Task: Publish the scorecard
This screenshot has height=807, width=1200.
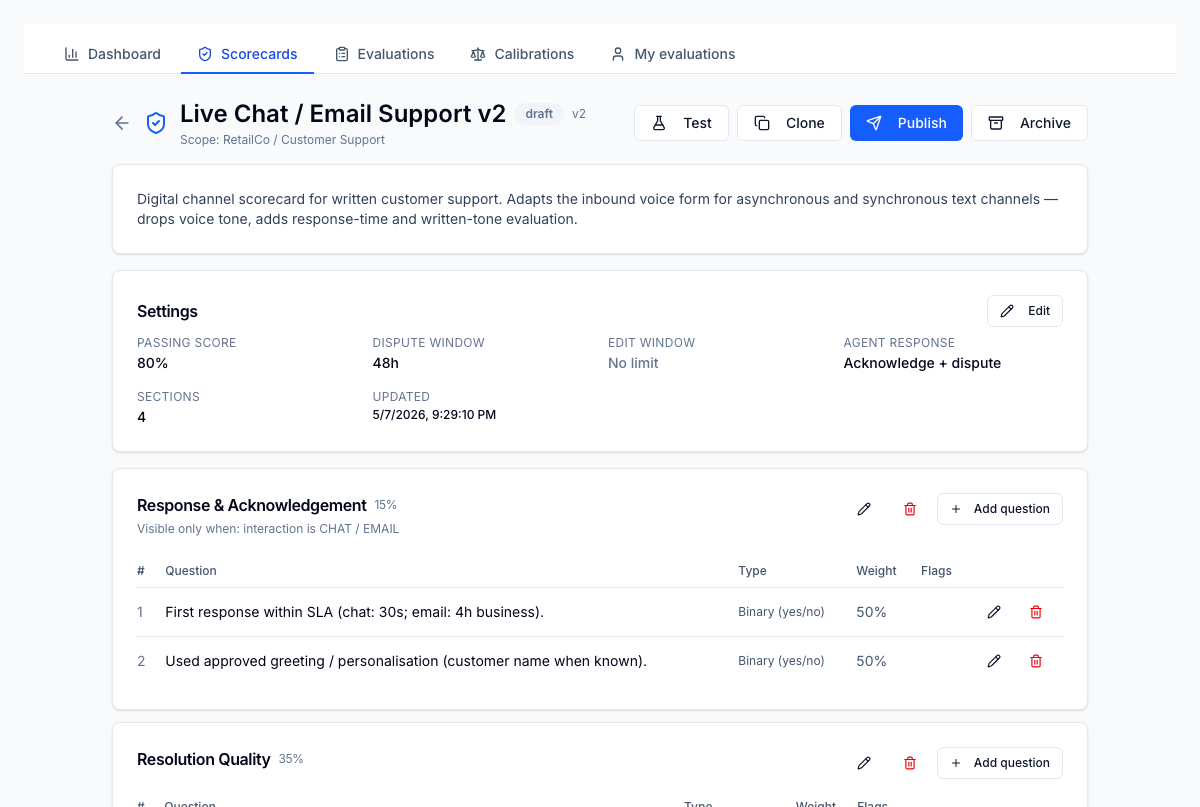Action: coord(906,123)
